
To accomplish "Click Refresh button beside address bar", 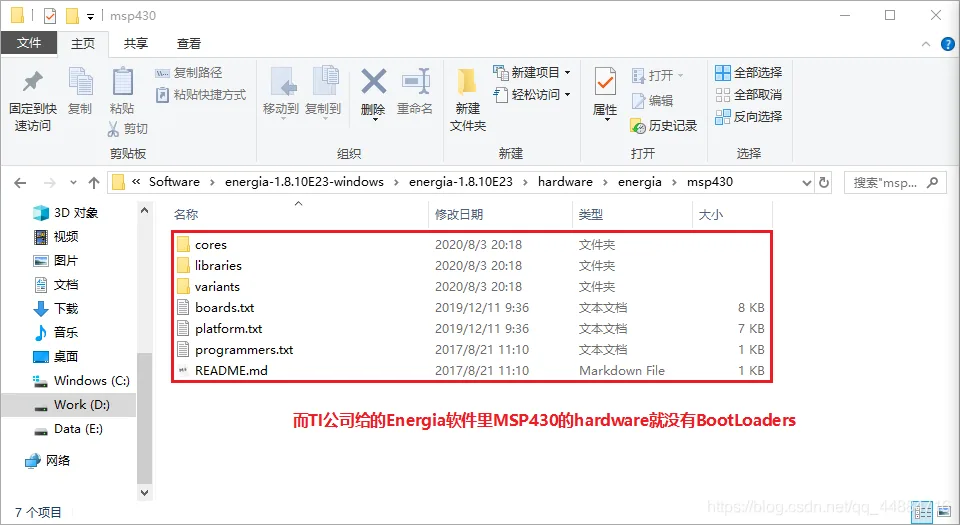I will click(x=824, y=182).
